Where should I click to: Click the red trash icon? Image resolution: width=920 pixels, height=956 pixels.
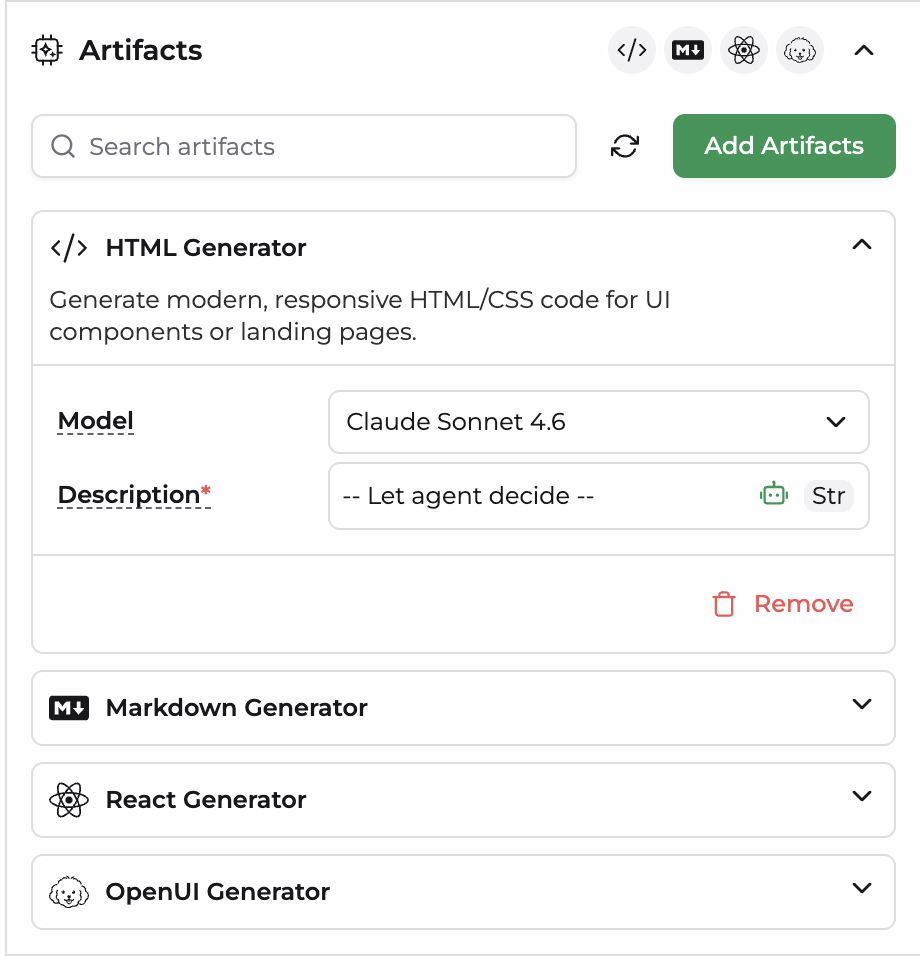pos(724,604)
